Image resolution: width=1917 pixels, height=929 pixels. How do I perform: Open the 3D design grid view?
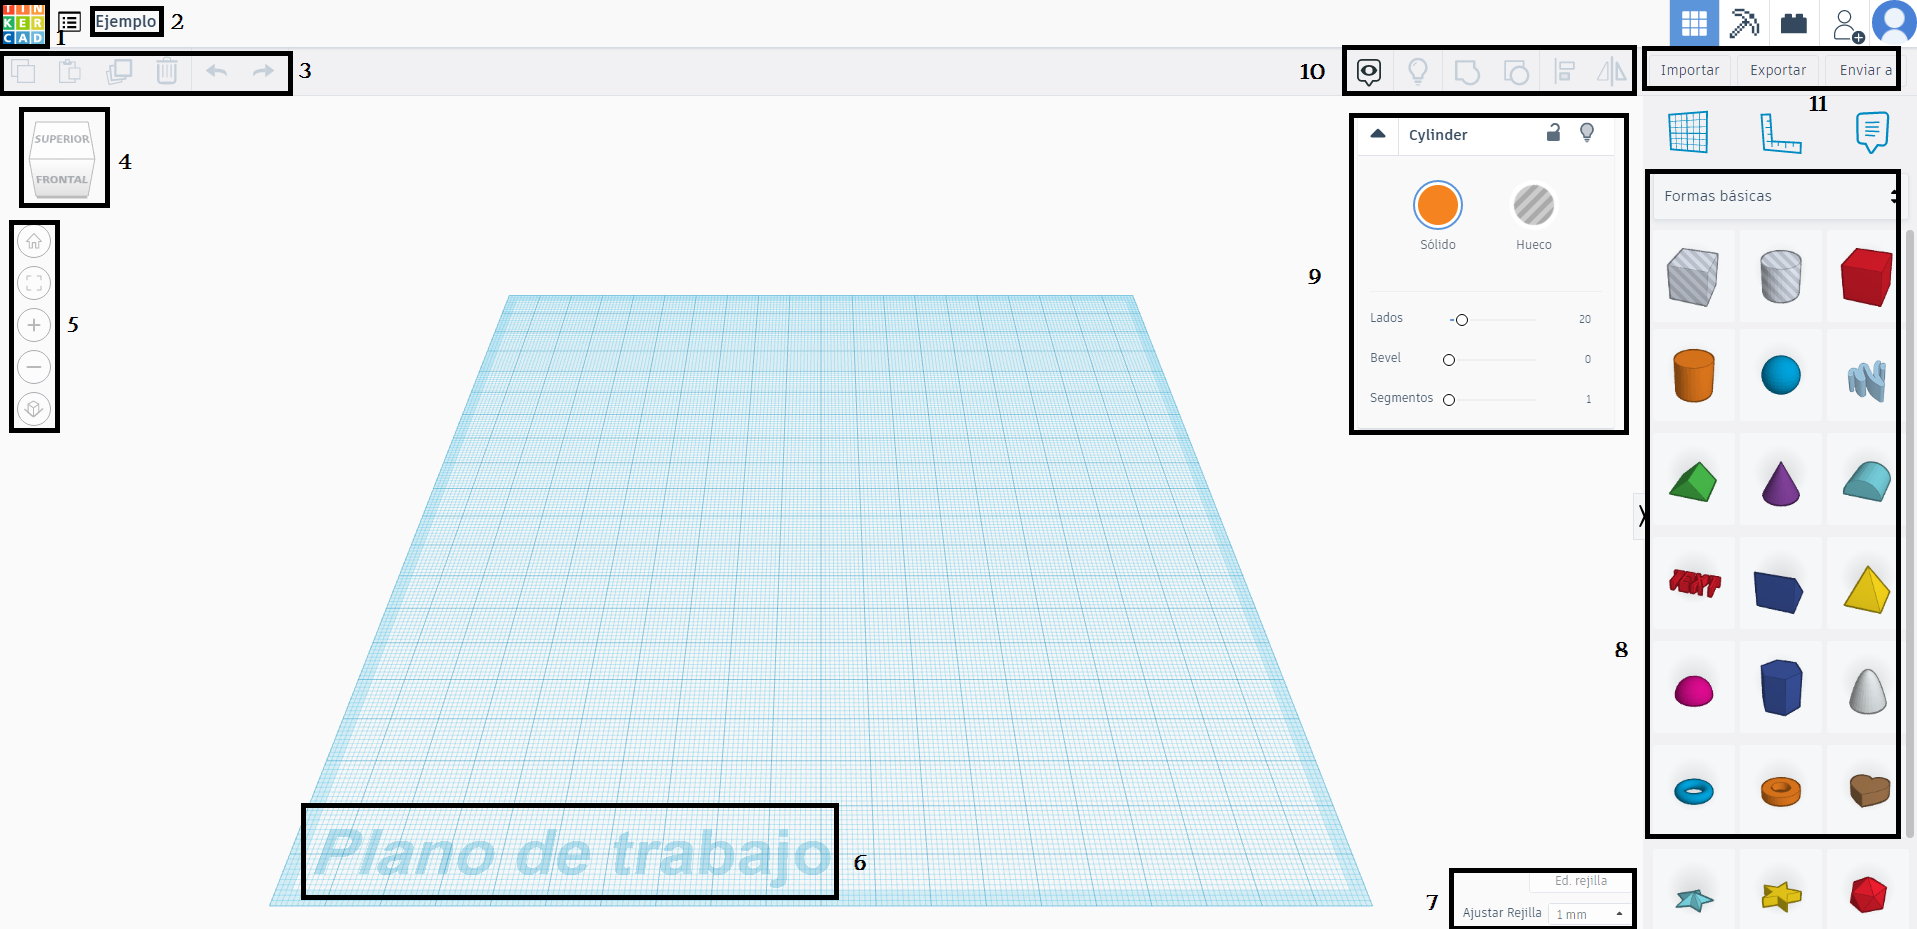(1694, 23)
